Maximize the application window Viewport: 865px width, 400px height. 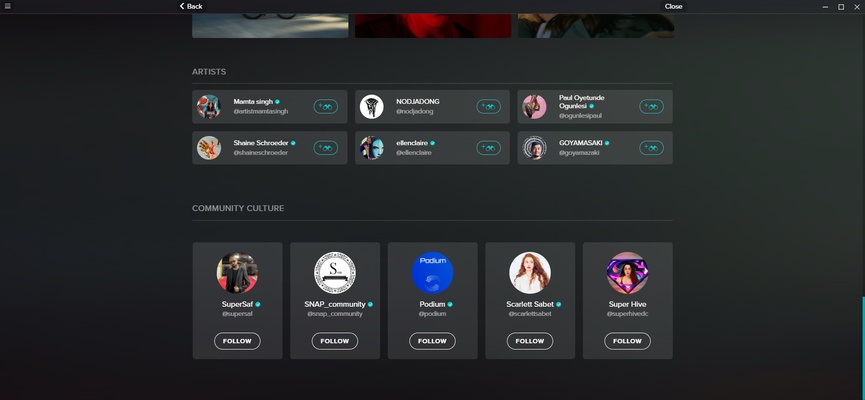coord(841,7)
